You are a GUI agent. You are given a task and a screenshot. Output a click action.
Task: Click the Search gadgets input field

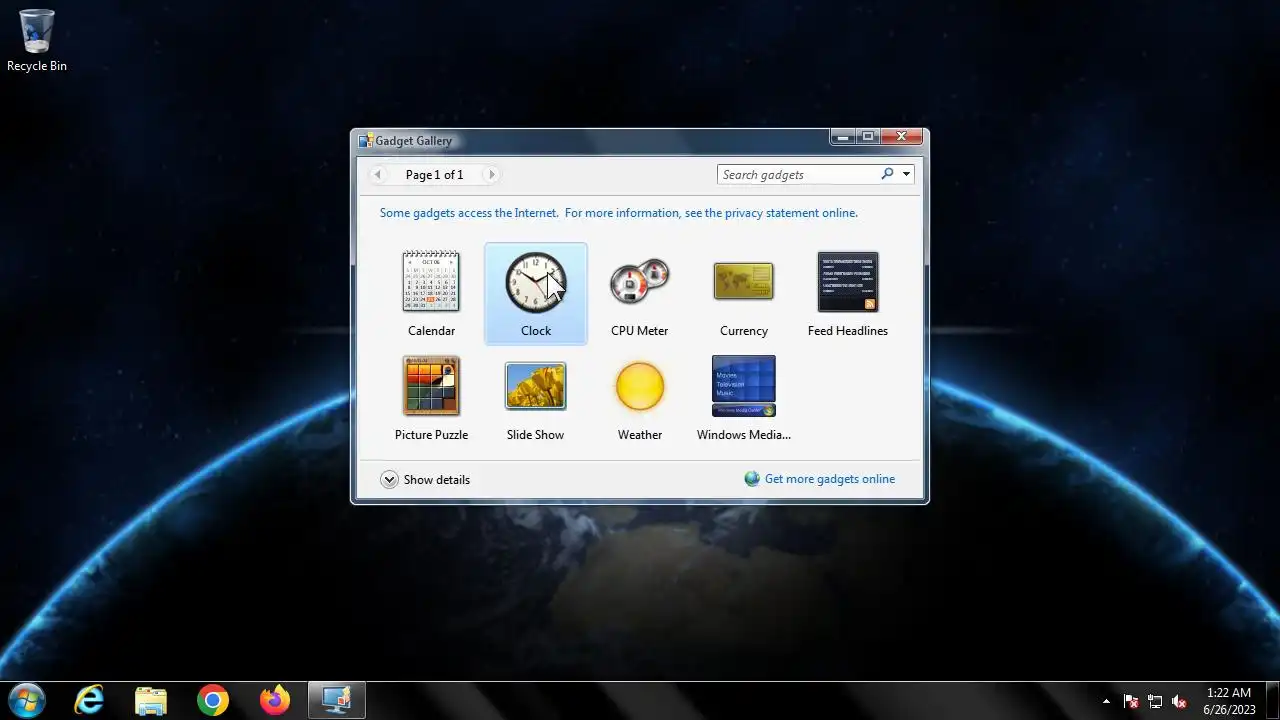798,174
